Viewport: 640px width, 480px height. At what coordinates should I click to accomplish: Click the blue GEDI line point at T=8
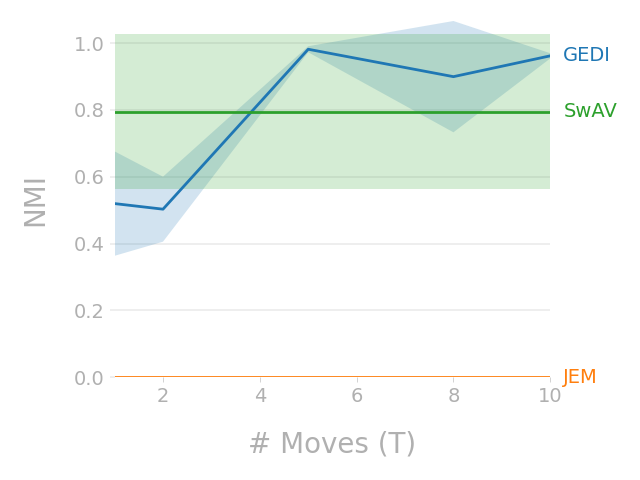click(453, 77)
